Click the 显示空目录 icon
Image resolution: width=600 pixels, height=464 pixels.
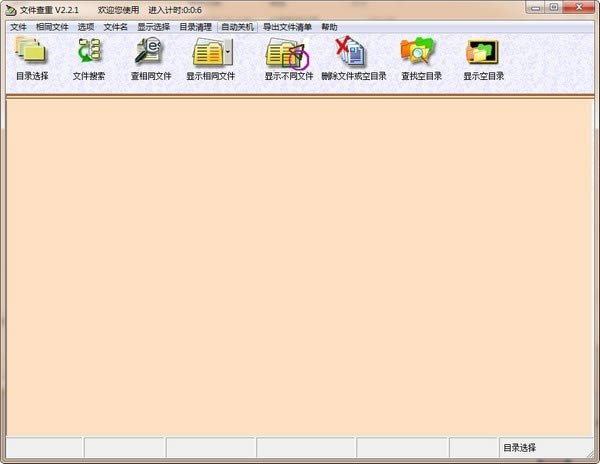(482, 52)
